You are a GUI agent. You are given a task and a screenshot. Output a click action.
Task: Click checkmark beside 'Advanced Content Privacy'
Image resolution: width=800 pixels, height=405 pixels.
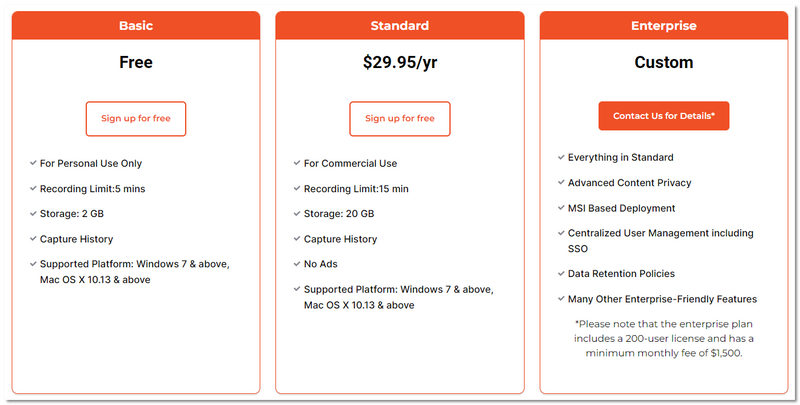pos(561,183)
